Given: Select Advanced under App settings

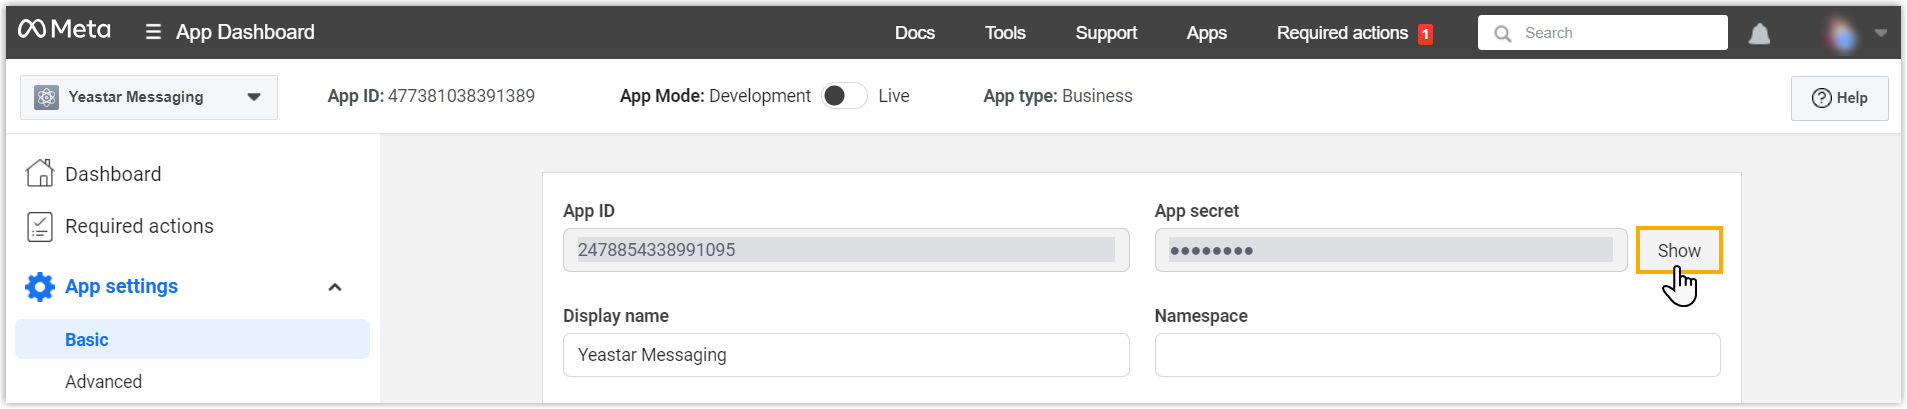Looking at the screenshot, I should pos(103,381).
